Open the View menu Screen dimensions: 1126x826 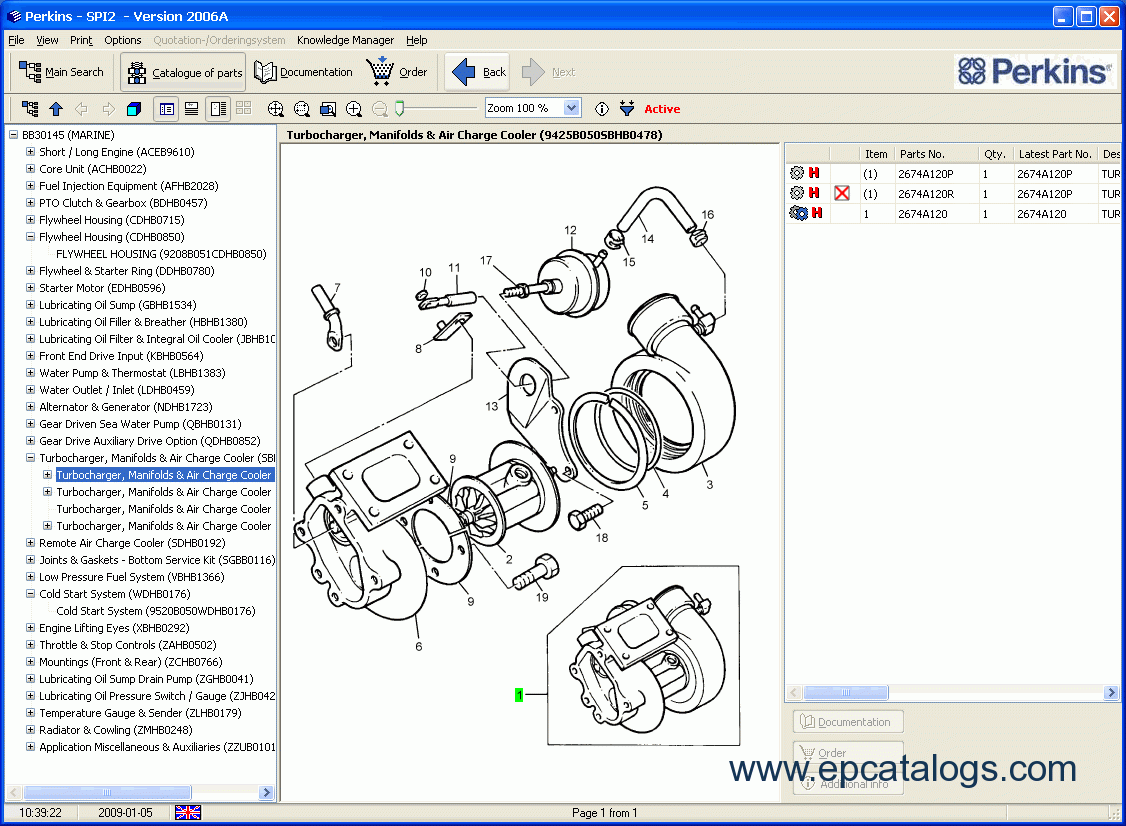pyautogui.click(x=47, y=40)
